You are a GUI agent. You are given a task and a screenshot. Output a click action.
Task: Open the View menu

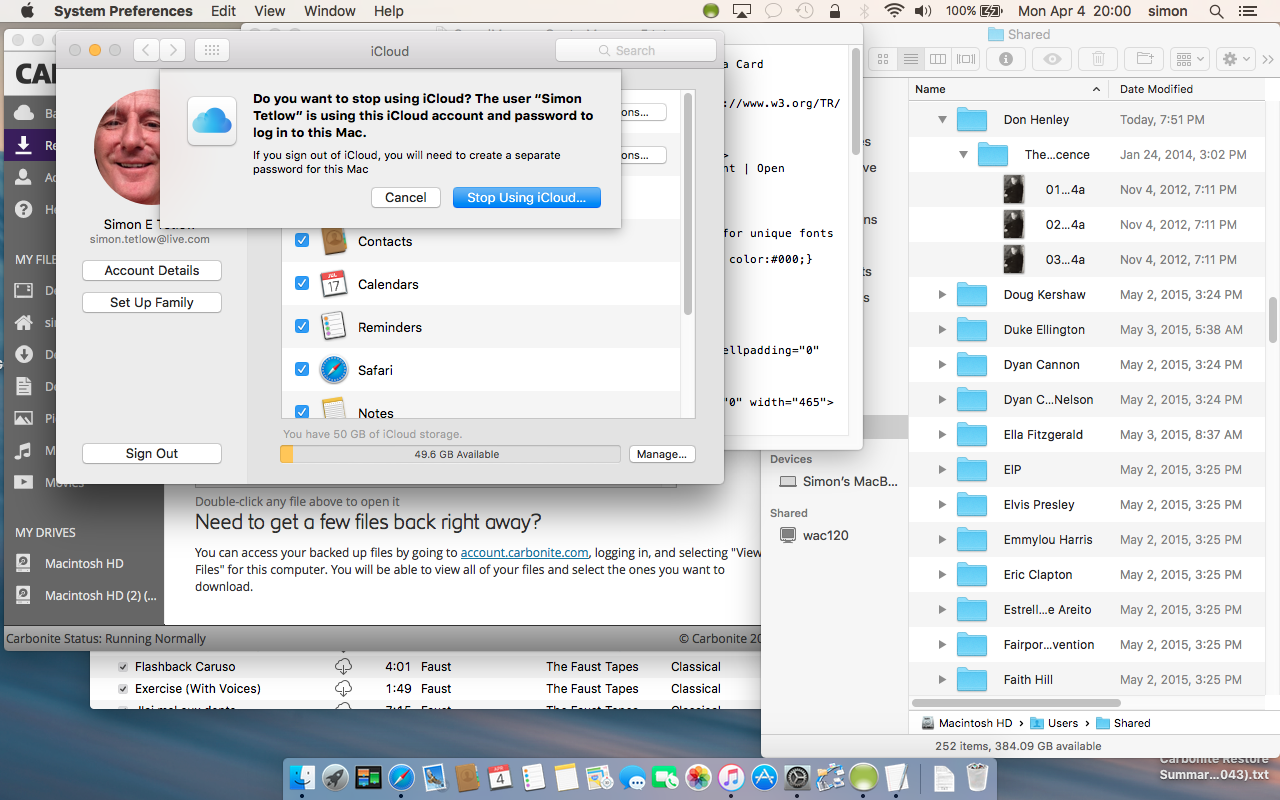click(270, 11)
